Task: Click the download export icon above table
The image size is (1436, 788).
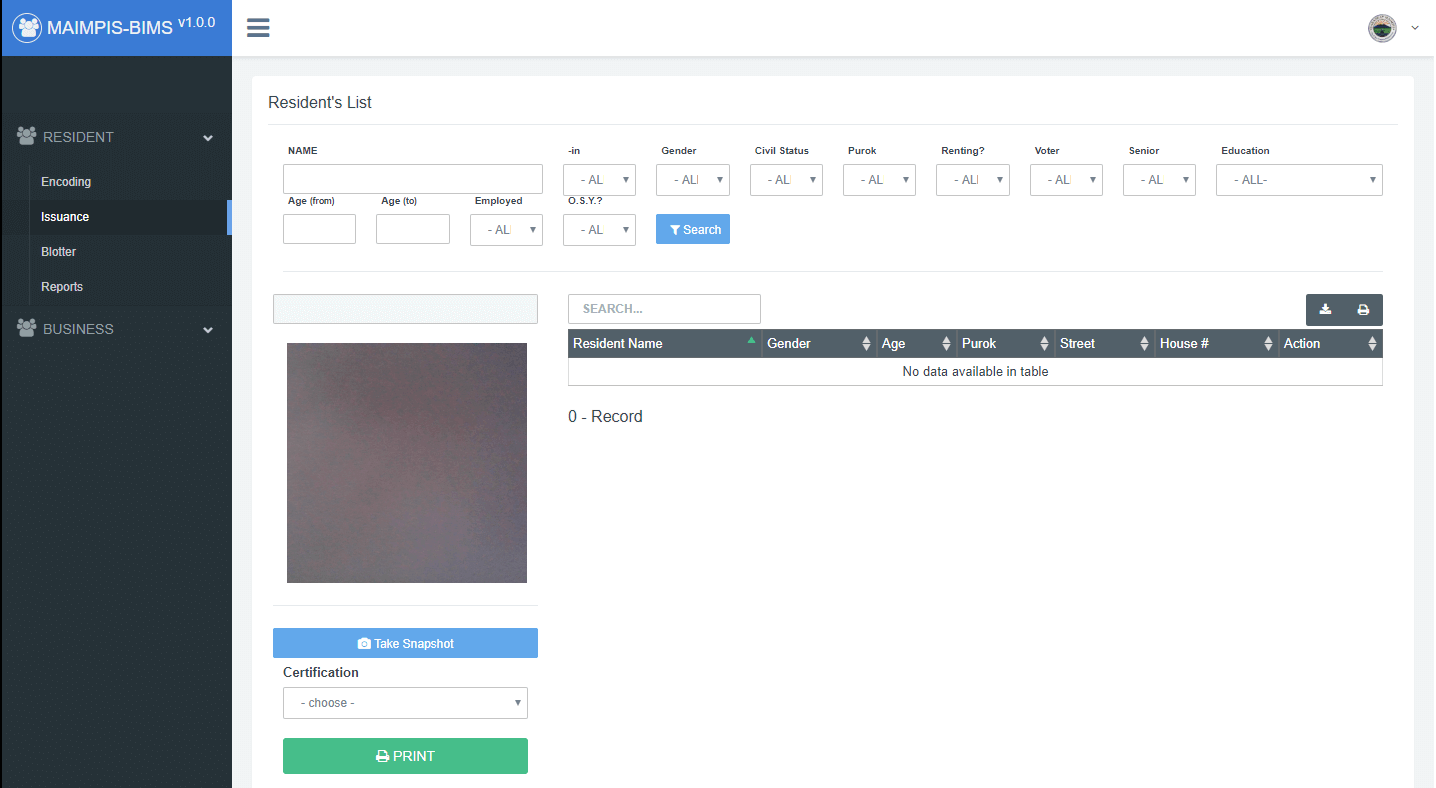Action: coord(1325,310)
